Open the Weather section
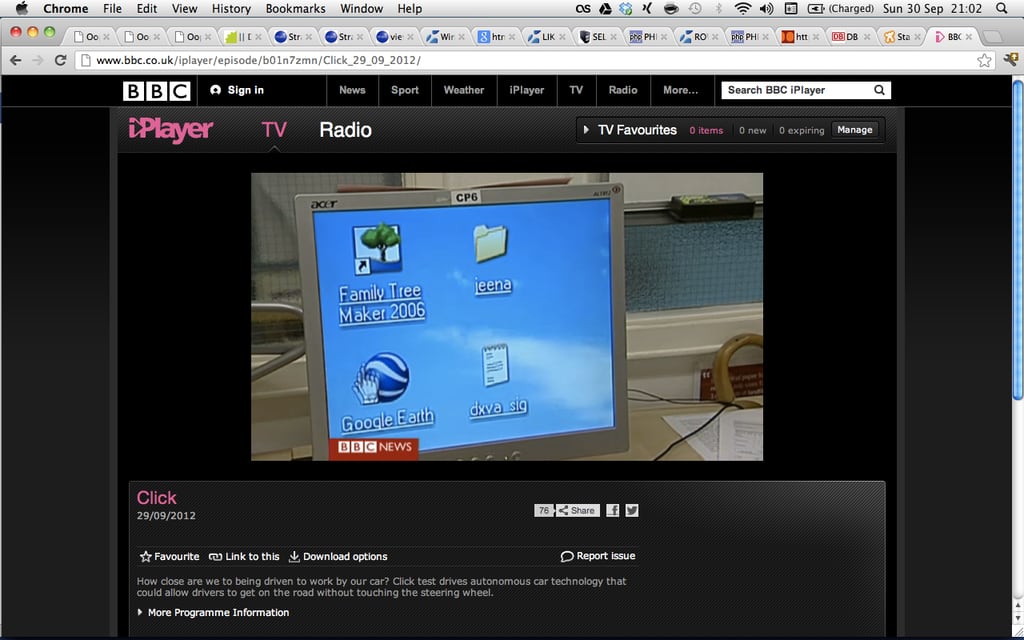This screenshot has width=1024, height=640. pyautogui.click(x=464, y=90)
